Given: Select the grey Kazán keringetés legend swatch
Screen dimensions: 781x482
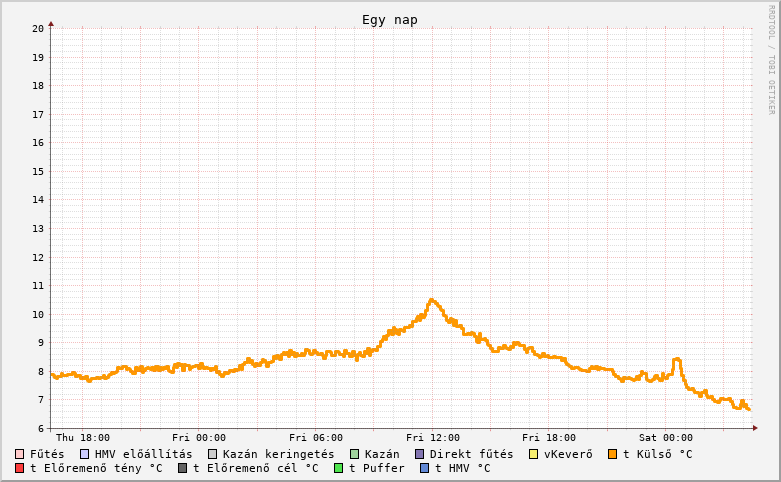Looking at the screenshot, I should pyautogui.click(x=213, y=454).
